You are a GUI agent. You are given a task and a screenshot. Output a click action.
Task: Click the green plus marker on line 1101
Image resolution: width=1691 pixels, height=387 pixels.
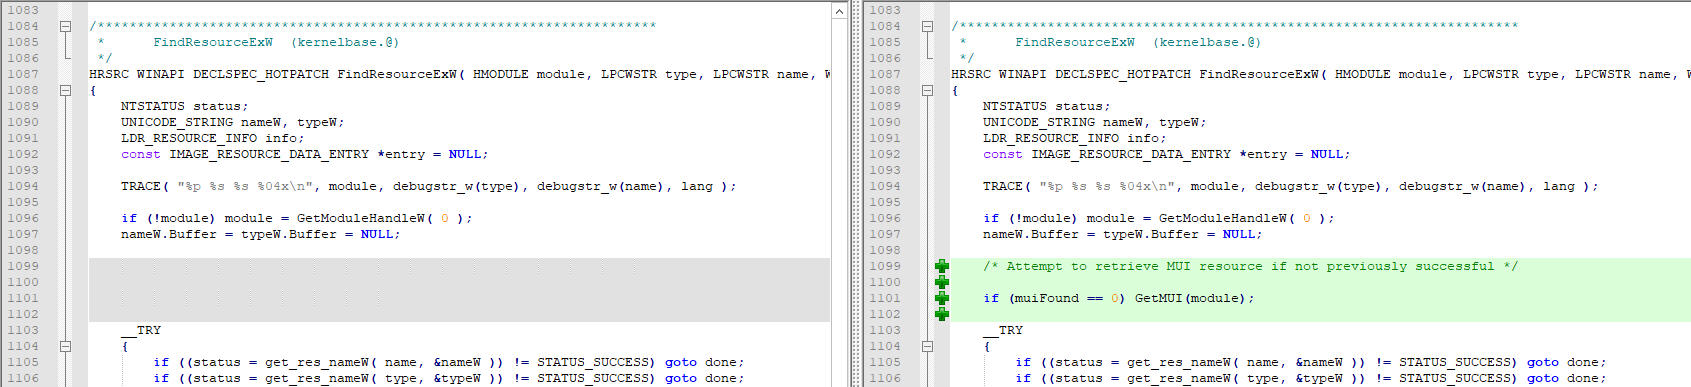(941, 298)
